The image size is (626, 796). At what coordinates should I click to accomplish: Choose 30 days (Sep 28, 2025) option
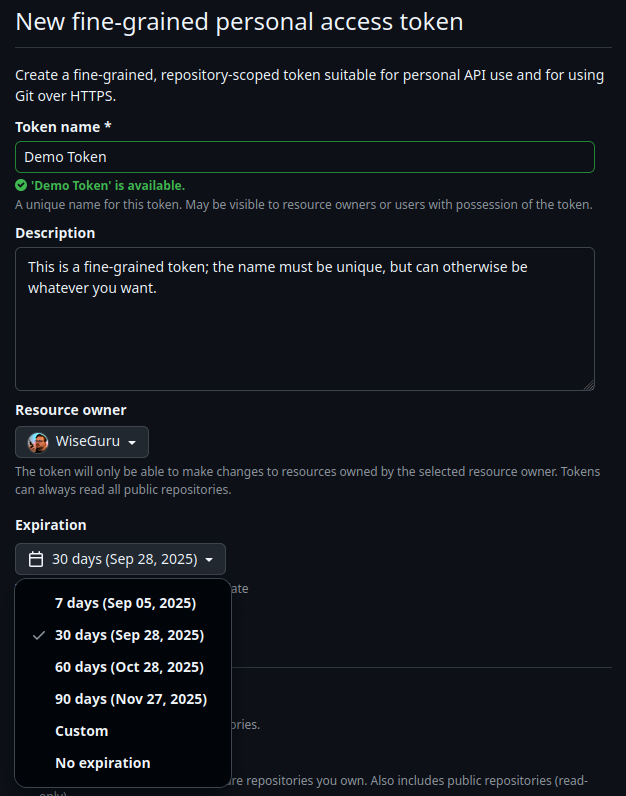(129, 635)
